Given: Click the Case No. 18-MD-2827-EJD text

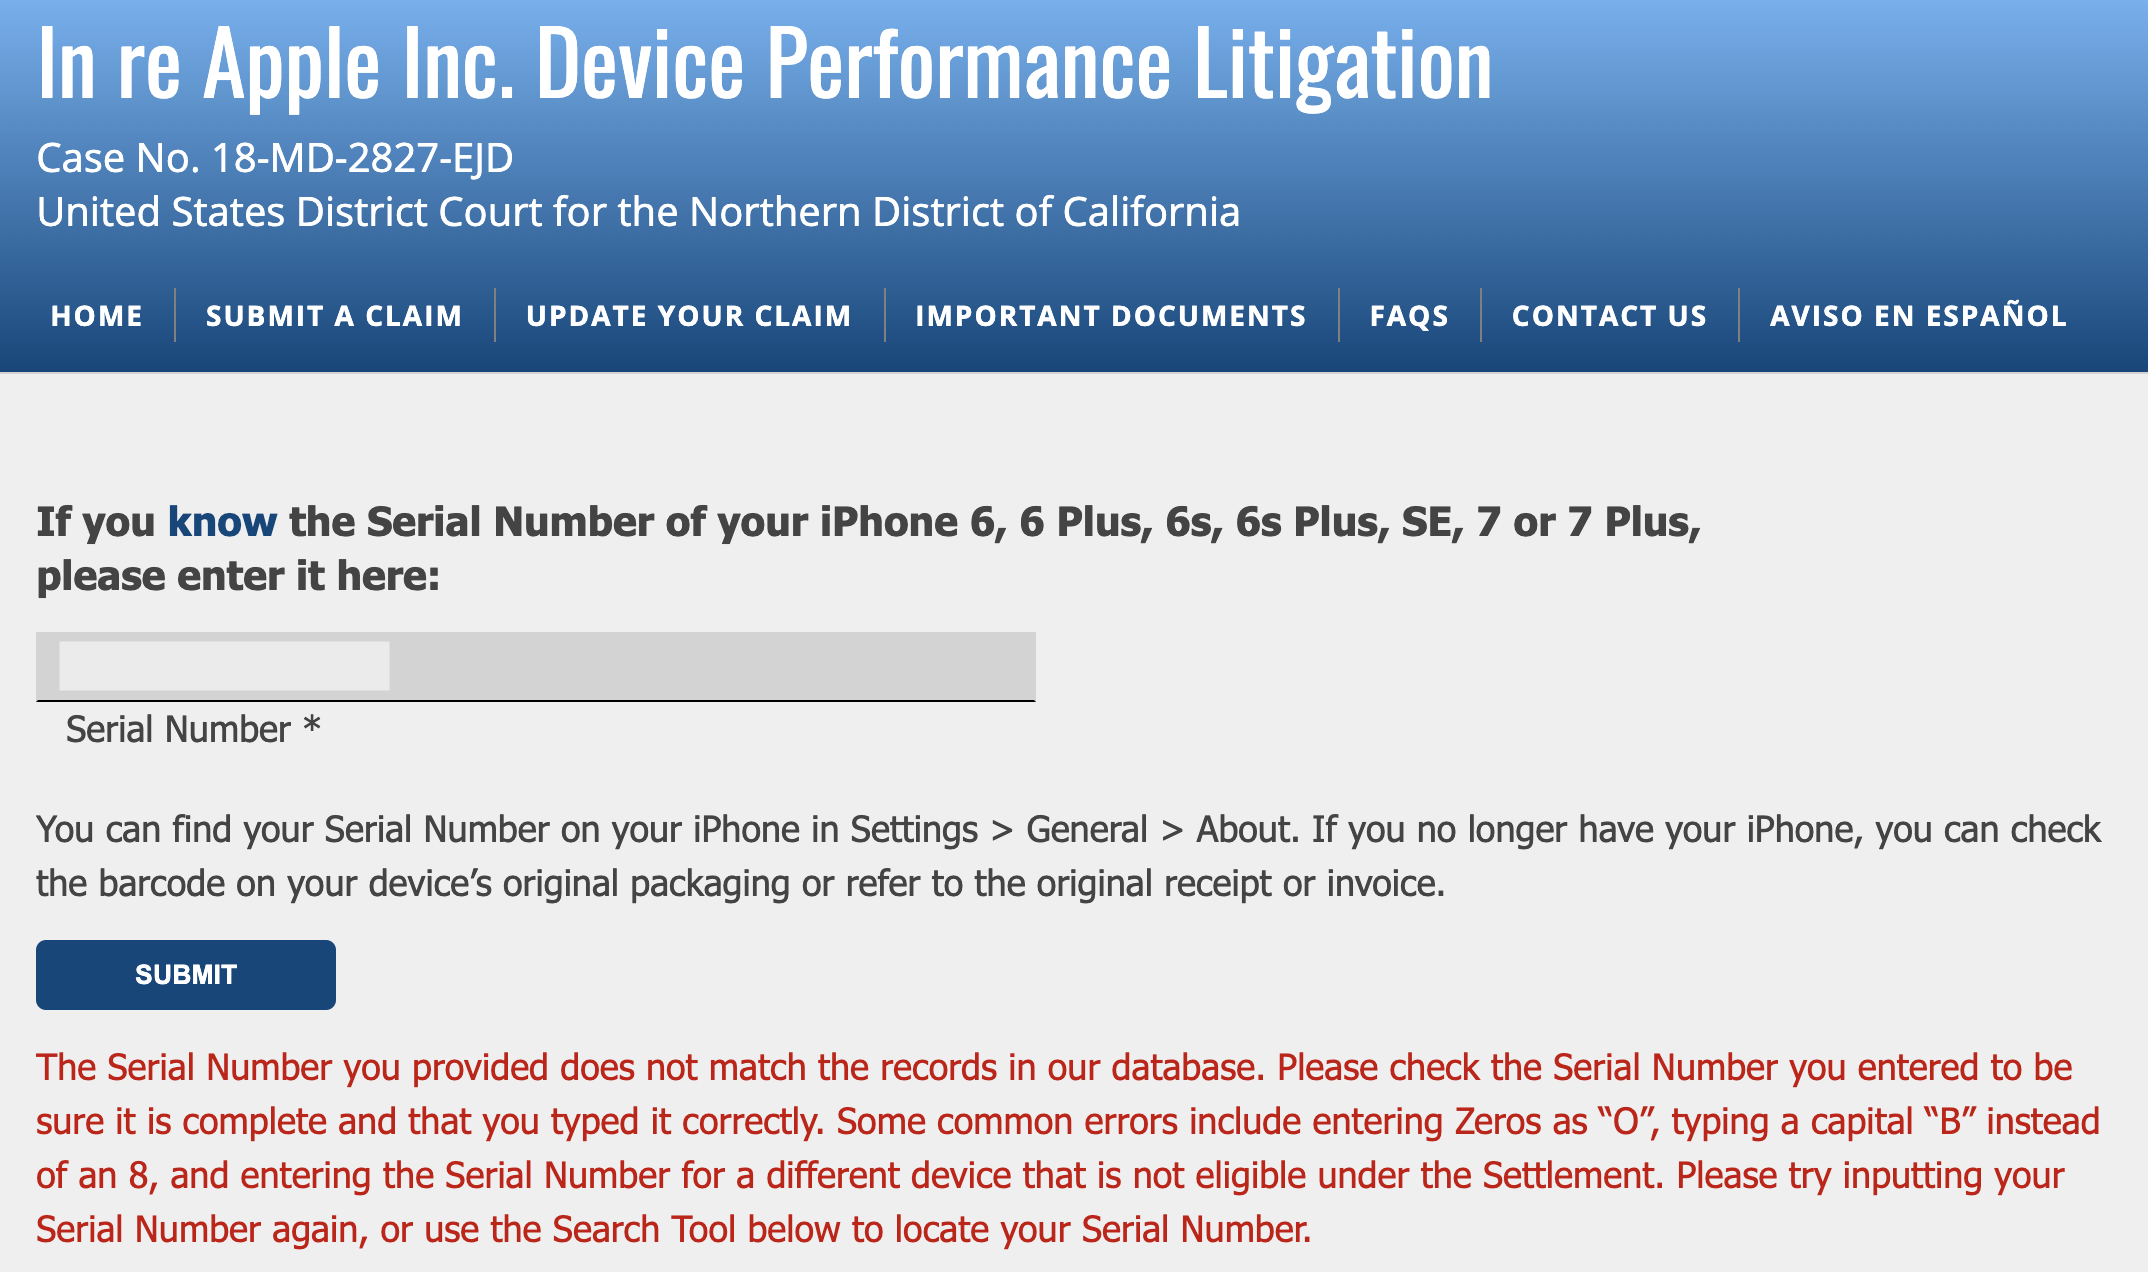Looking at the screenshot, I should (x=275, y=158).
